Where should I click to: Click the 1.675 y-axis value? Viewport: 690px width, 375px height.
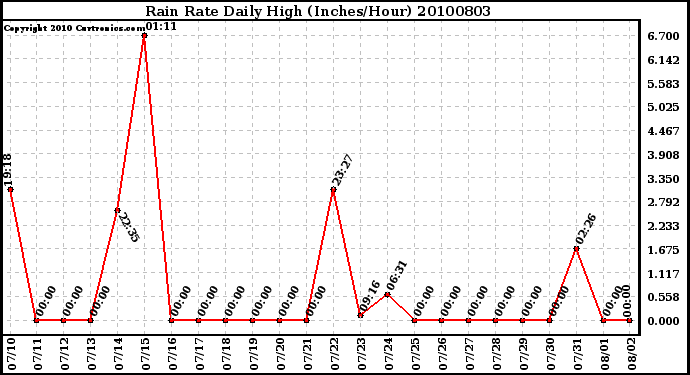[664, 250]
